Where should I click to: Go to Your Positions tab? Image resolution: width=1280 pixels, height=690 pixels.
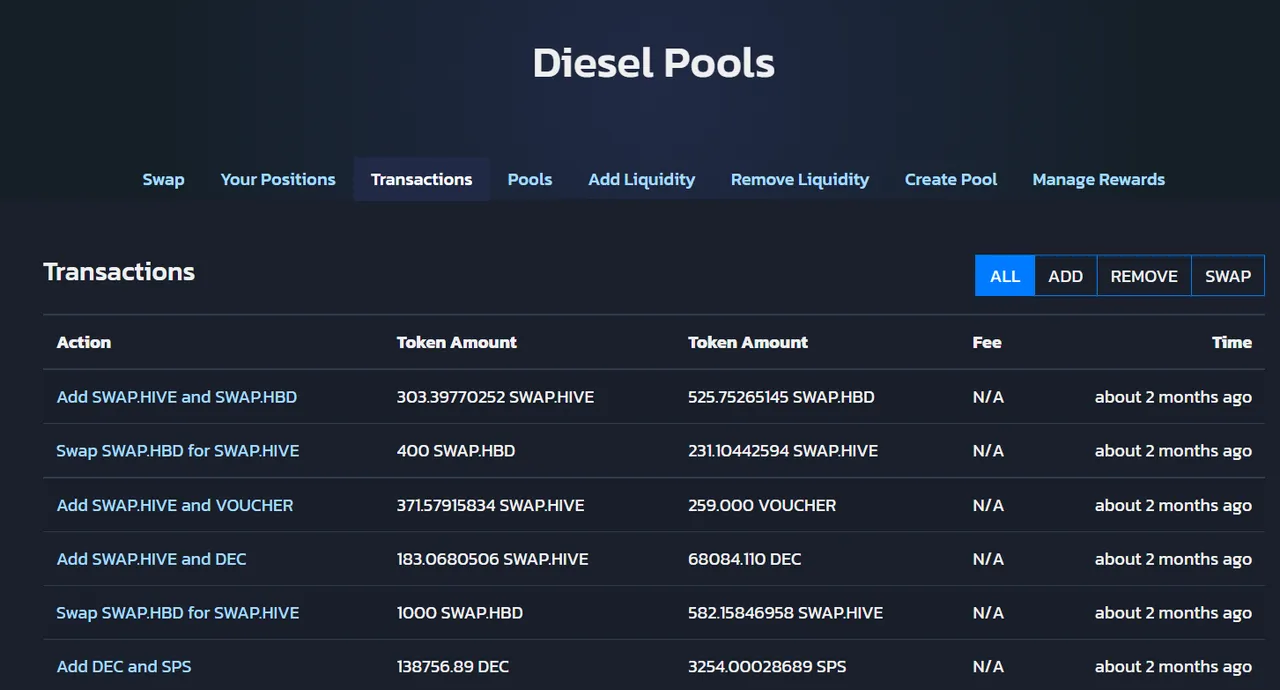point(278,179)
